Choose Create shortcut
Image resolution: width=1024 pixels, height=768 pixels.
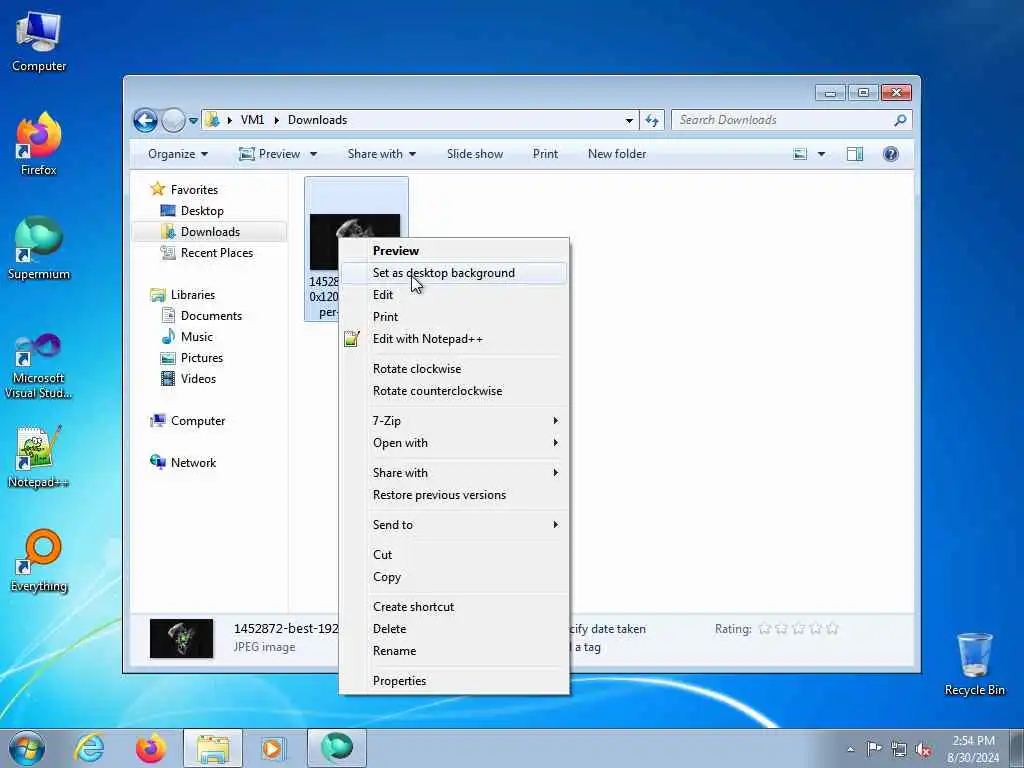pyautogui.click(x=455, y=607)
